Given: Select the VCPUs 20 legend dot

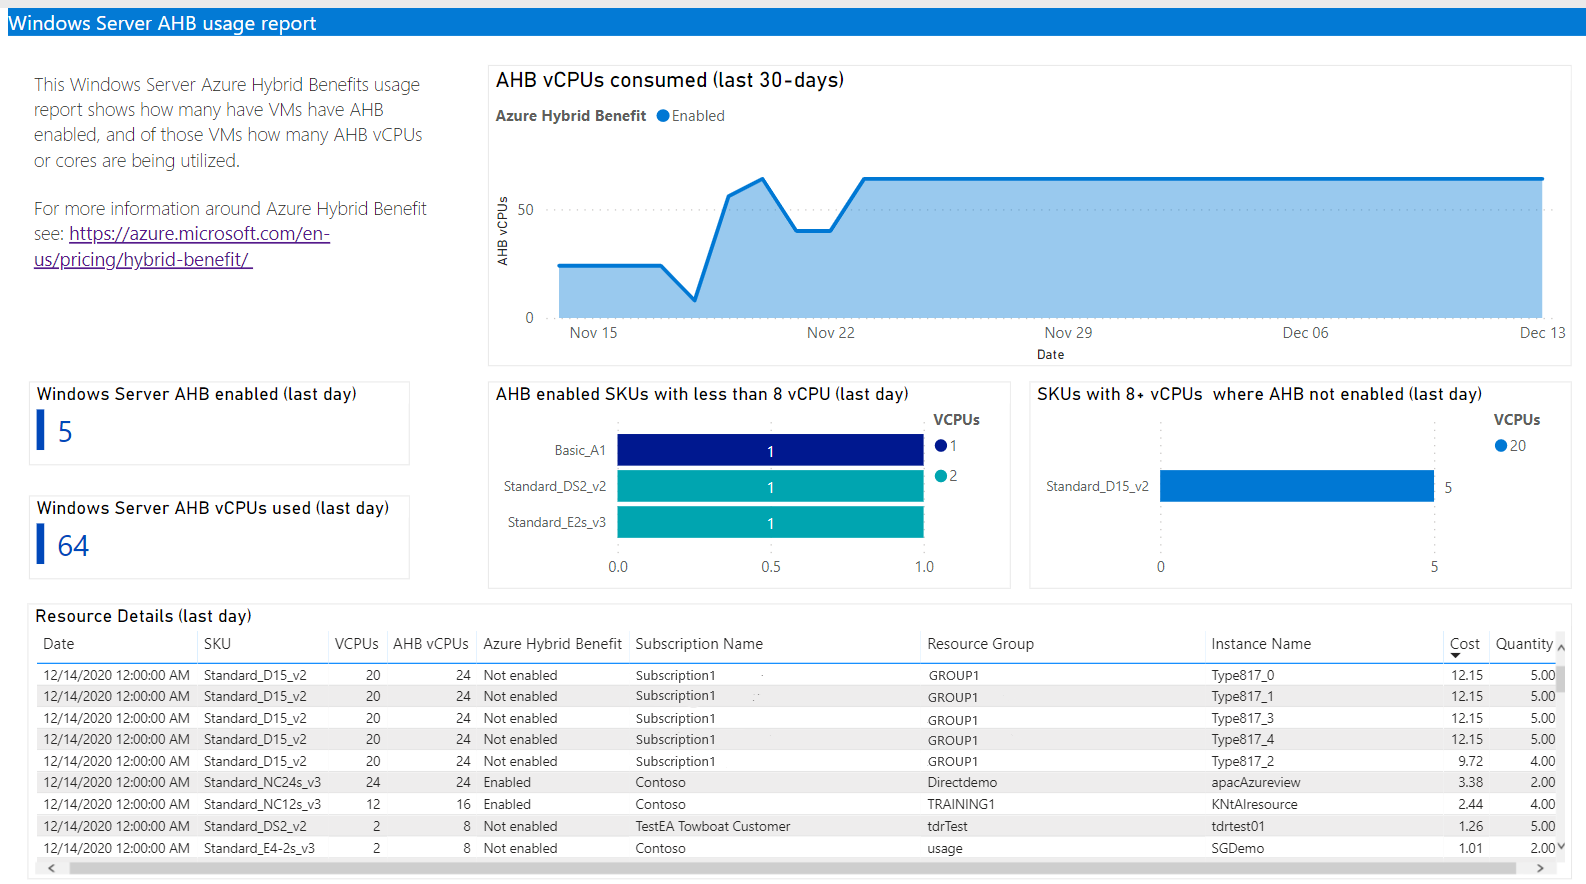Looking at the screenshot, I should 1501,446.
